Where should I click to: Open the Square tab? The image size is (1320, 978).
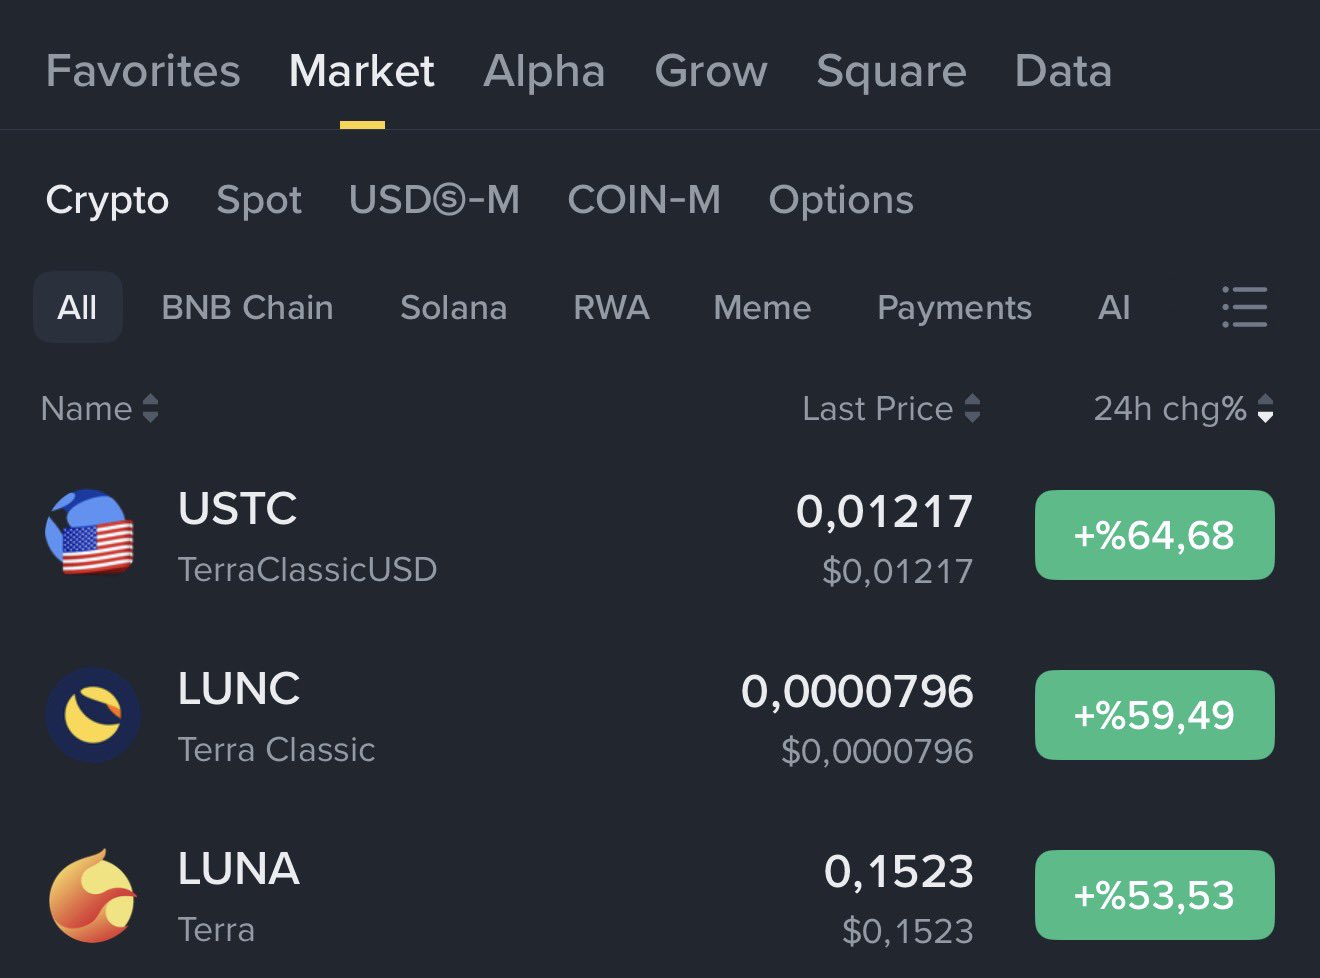click(x=891, y=71)
